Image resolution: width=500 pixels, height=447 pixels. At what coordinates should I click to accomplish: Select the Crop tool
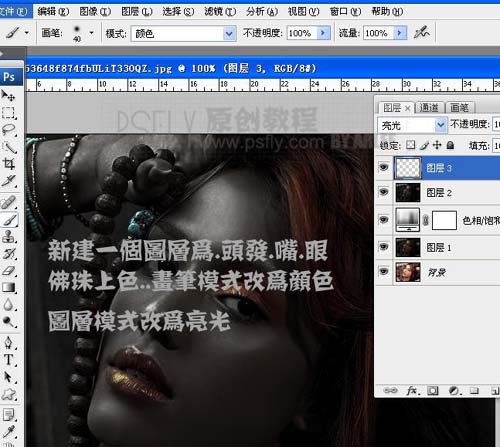[x=9, y=164]
